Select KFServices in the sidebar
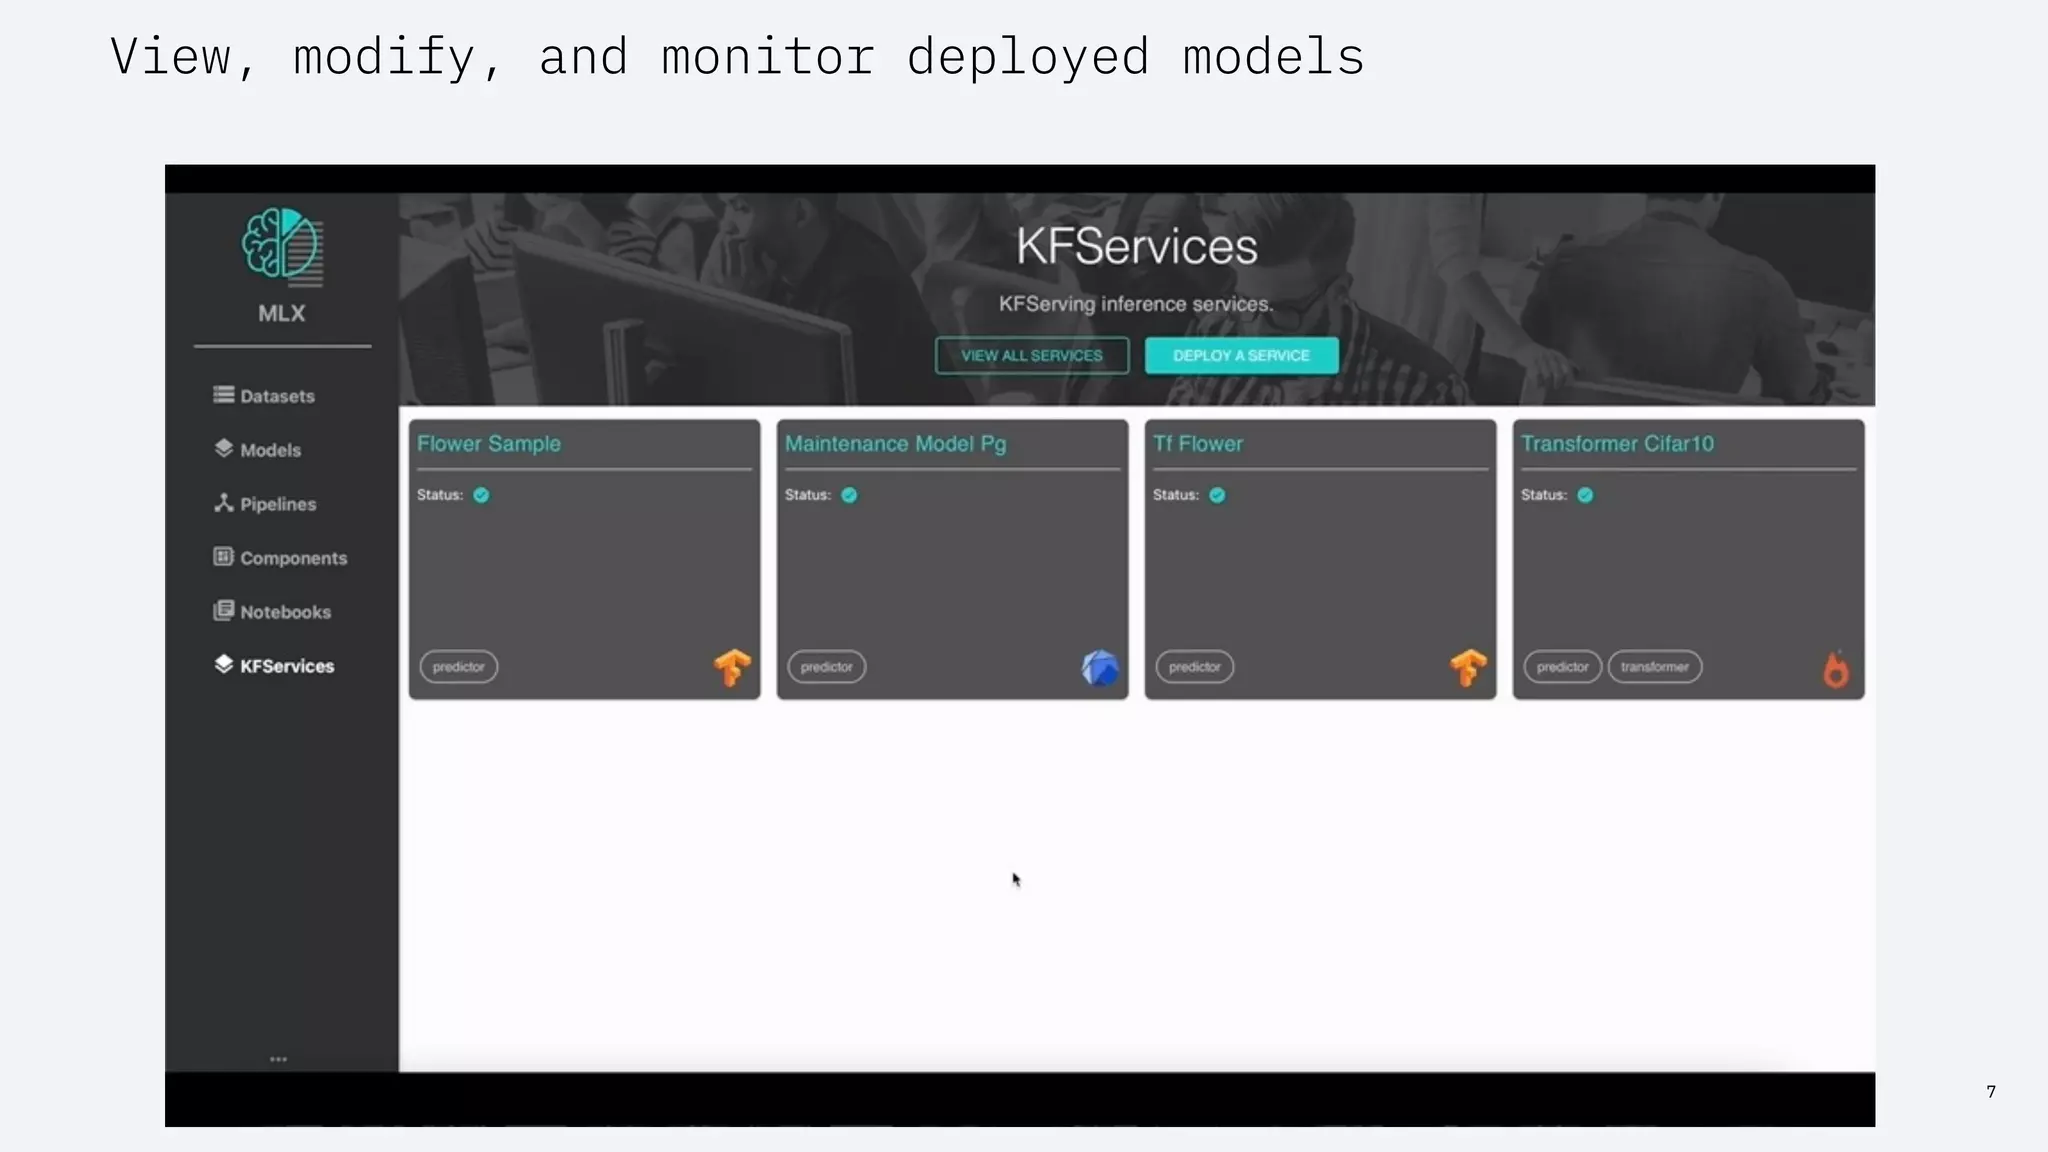2048x1152 pixels. (286, 666)
